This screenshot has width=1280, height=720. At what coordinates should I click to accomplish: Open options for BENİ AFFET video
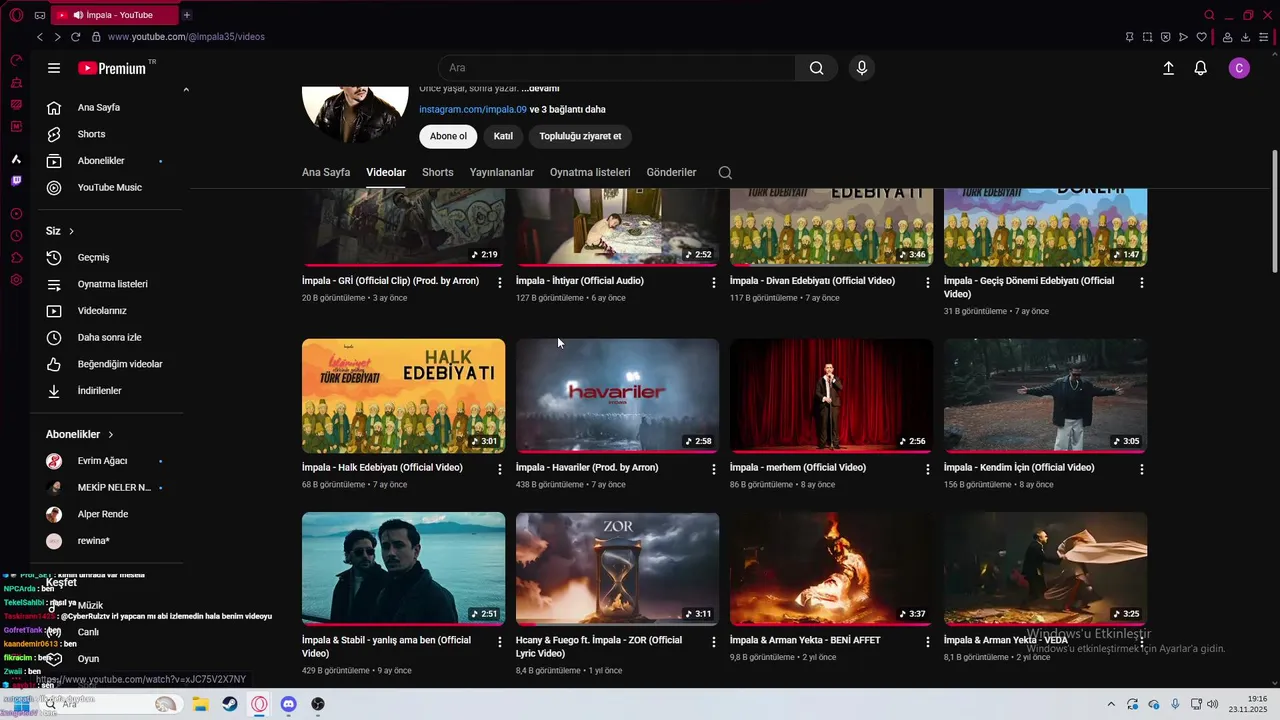(x=928, y=643)
